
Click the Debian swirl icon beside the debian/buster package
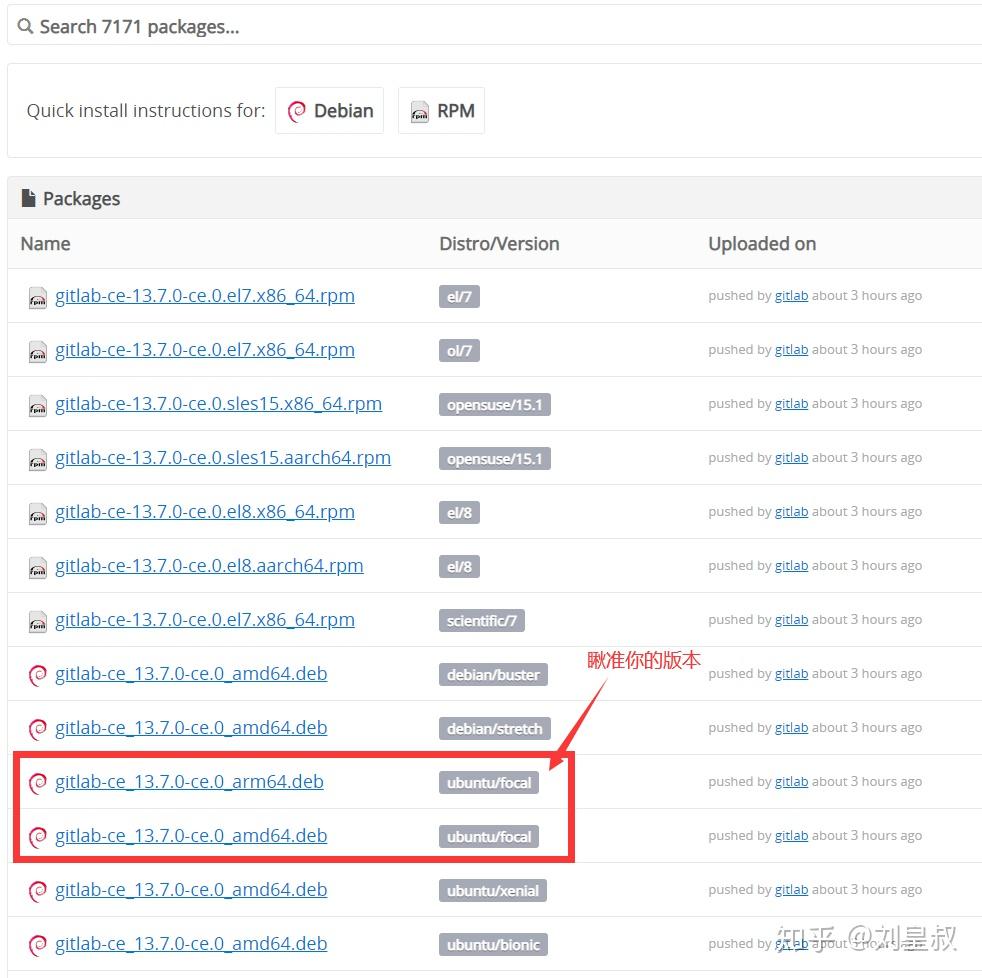[x=37, y=675]
